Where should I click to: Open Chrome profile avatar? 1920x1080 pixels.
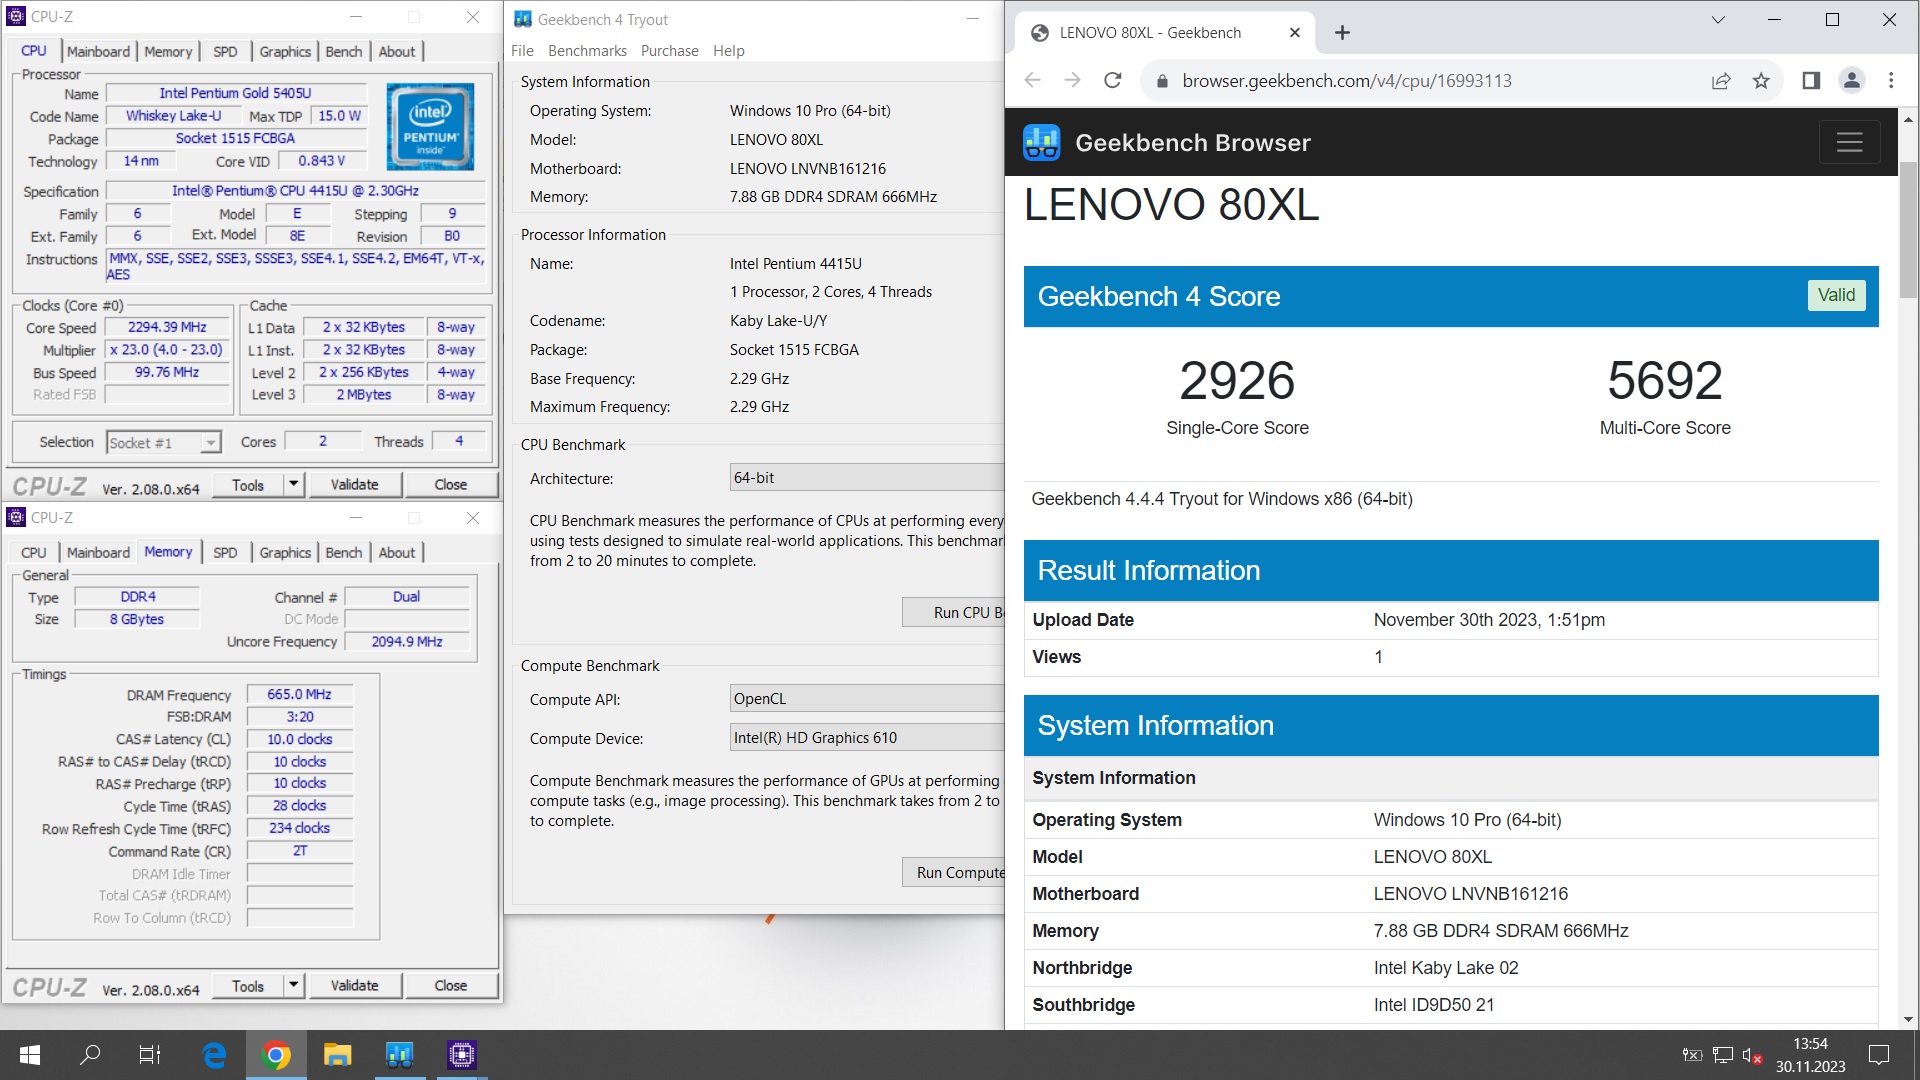point(1852,81)
